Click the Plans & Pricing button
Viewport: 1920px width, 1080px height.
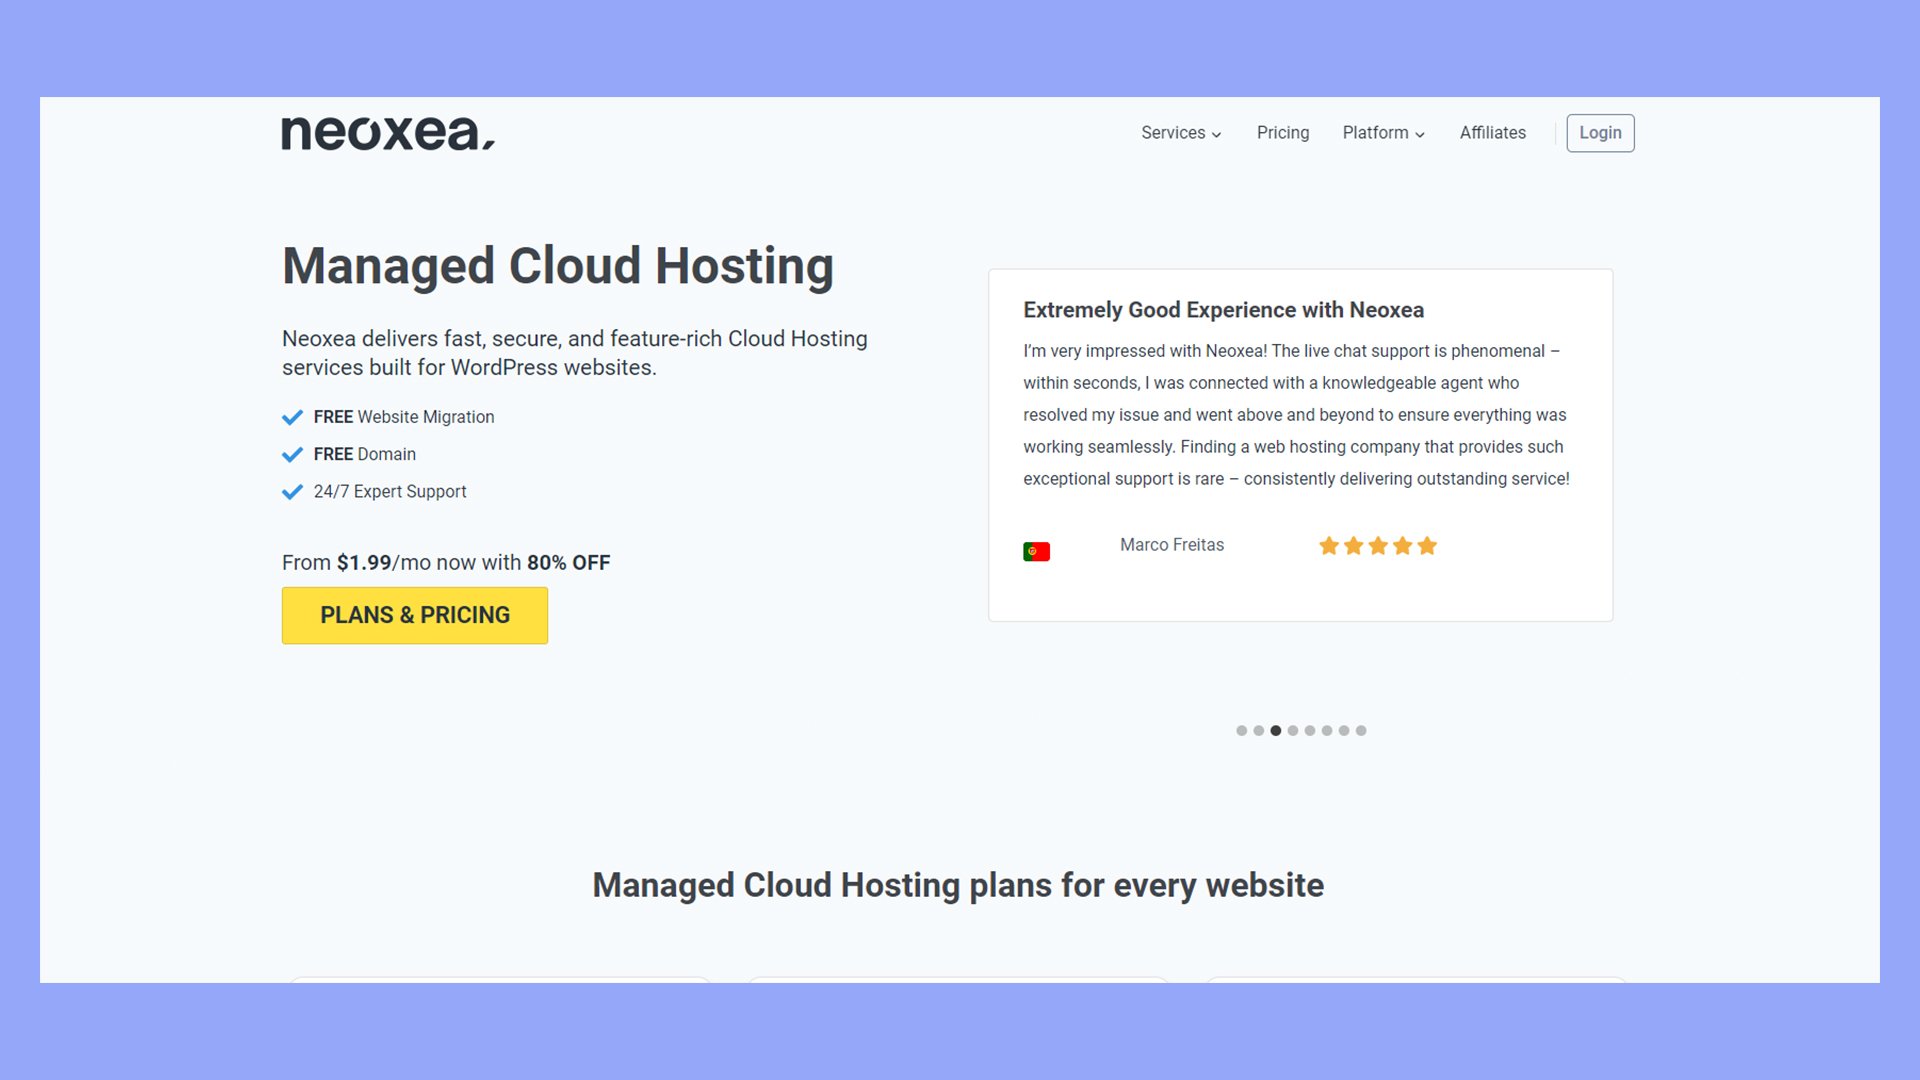click(415, 615)
